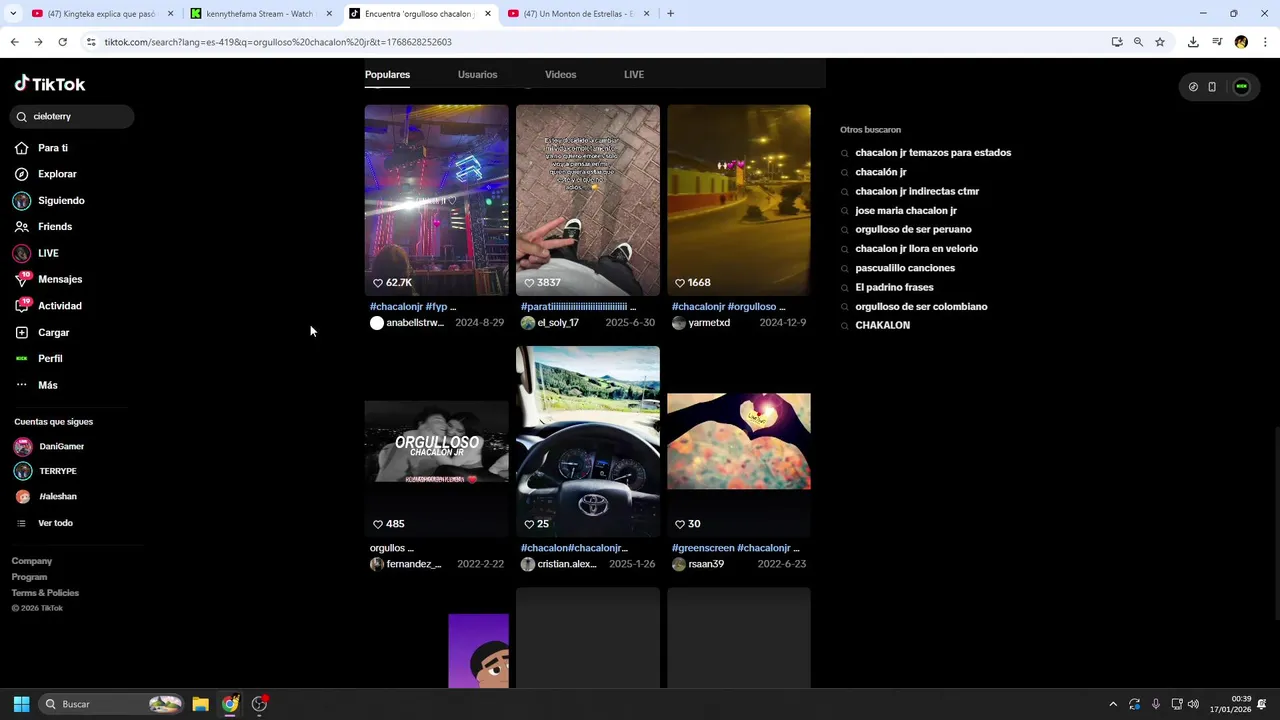Open el_soly_17 user profile link

point(550,323)
